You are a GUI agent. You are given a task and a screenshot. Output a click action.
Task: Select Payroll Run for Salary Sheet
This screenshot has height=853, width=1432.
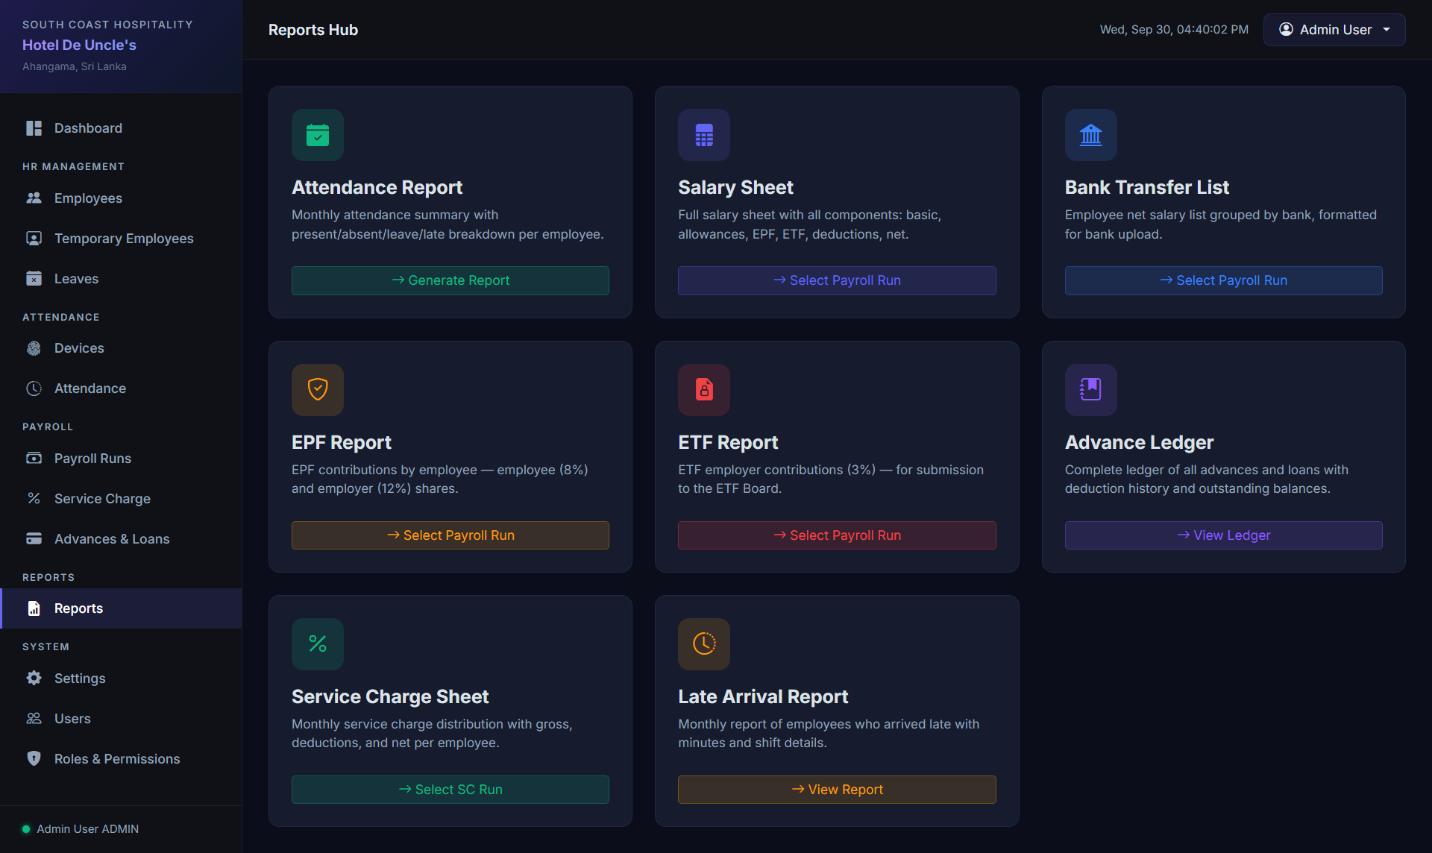coord(837,281)
